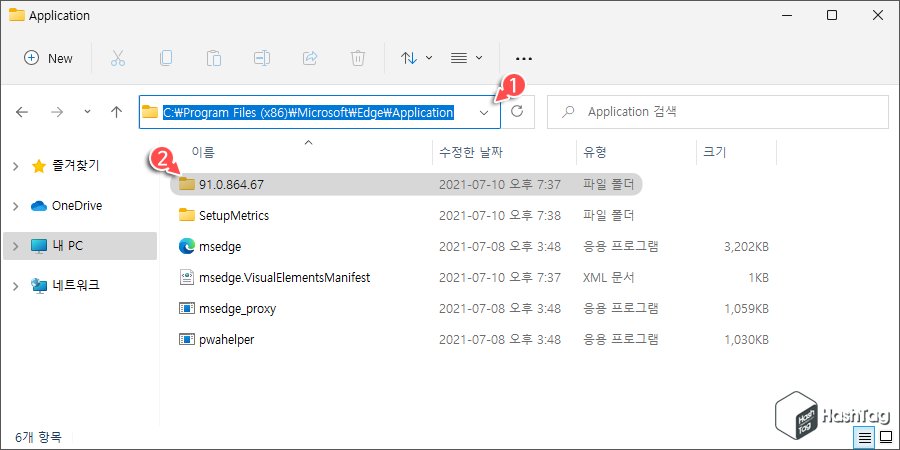Go up one folder level

point(117,112)
